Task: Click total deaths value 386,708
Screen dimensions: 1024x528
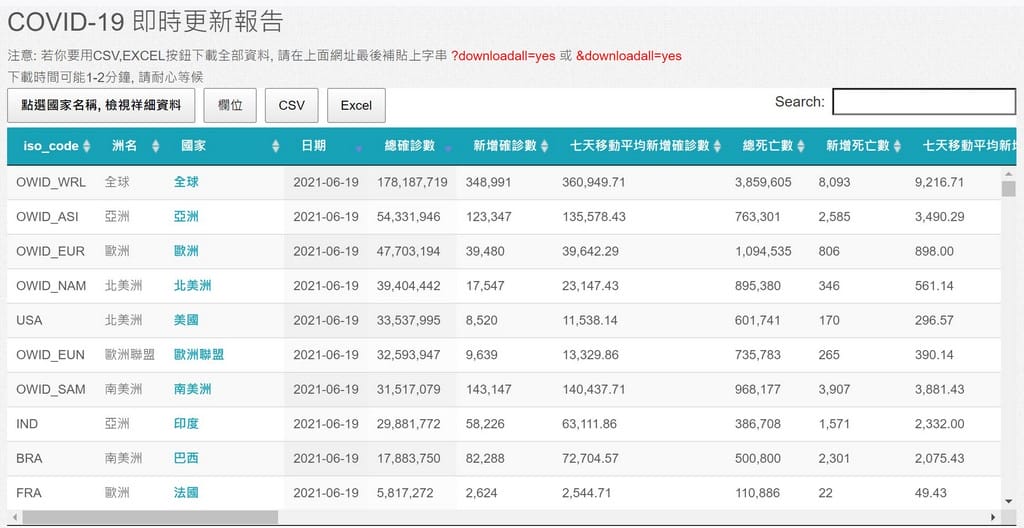Action: [758, 424]
